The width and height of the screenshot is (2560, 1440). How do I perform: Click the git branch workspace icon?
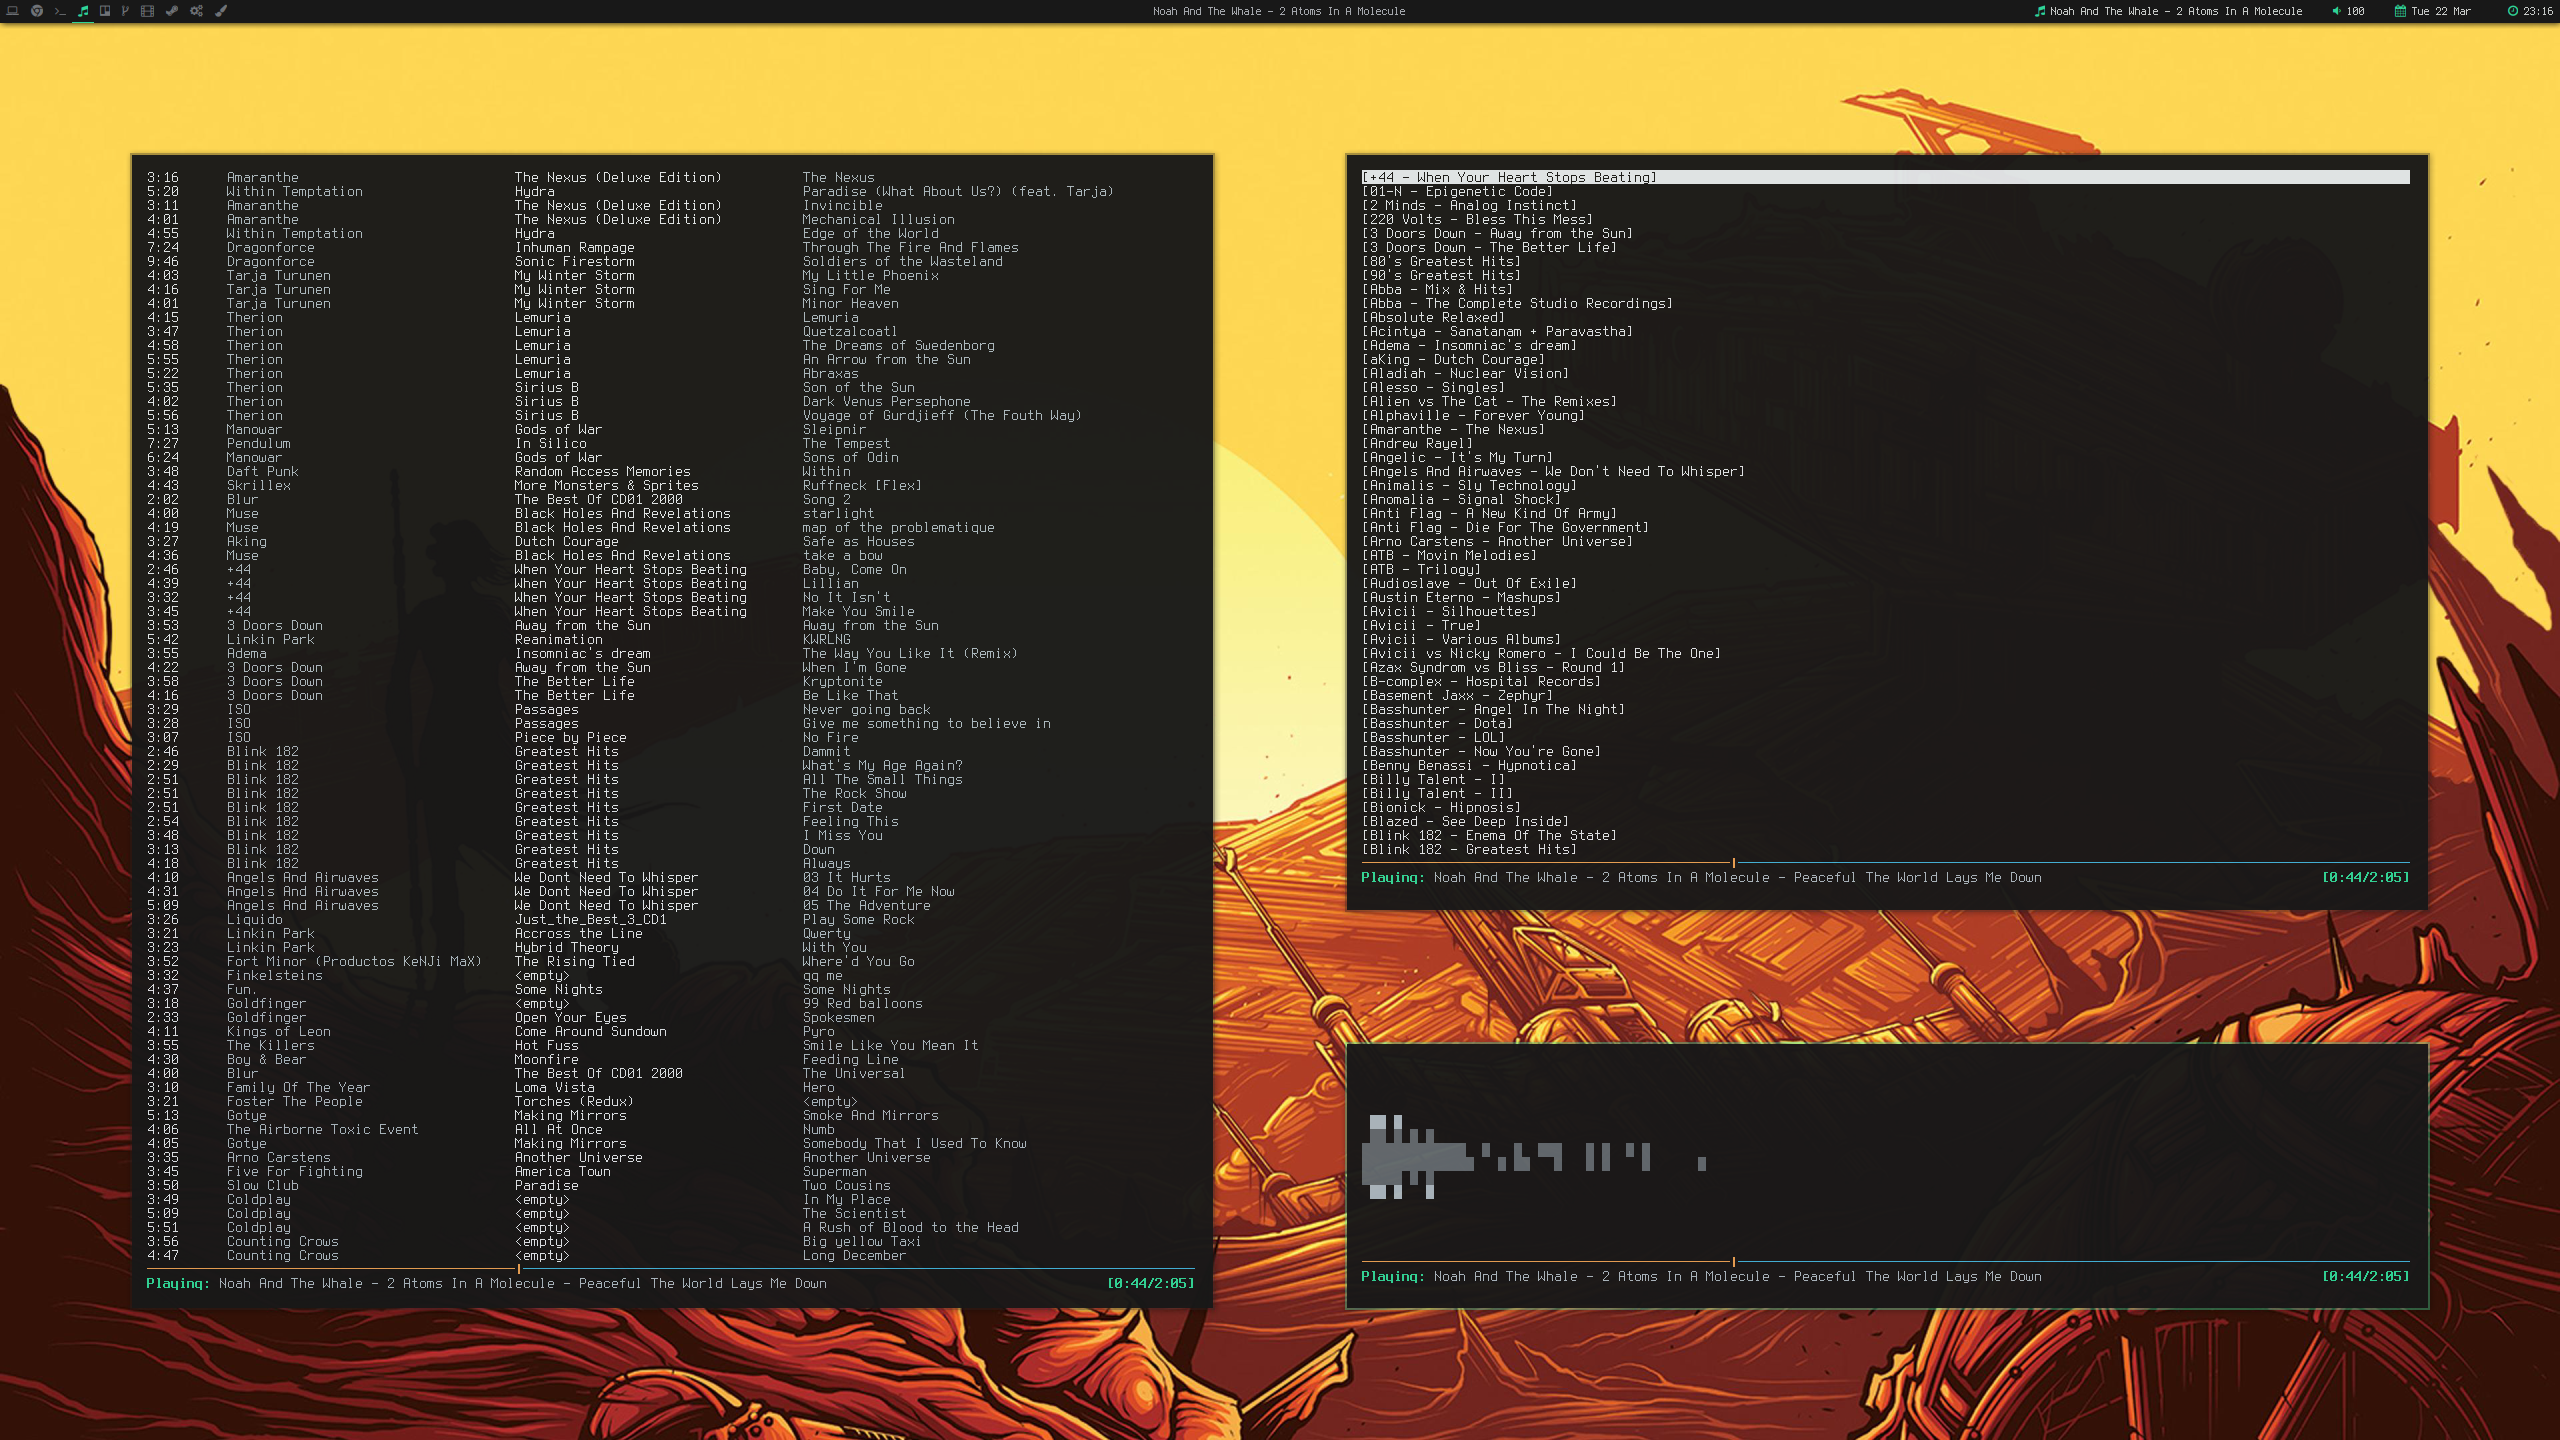125,11
